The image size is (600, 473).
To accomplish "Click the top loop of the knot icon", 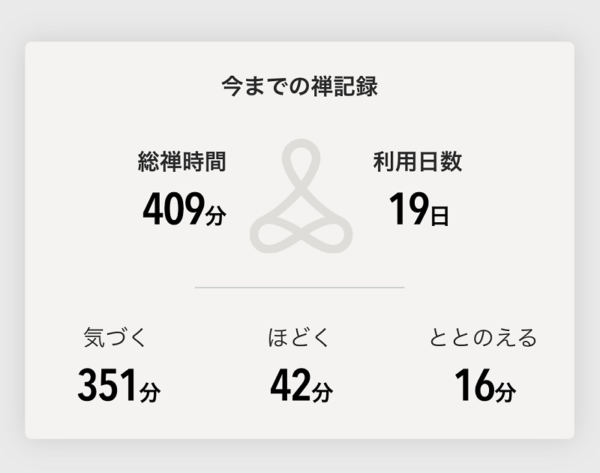I will pyautogui.click(x=301, y=161).
